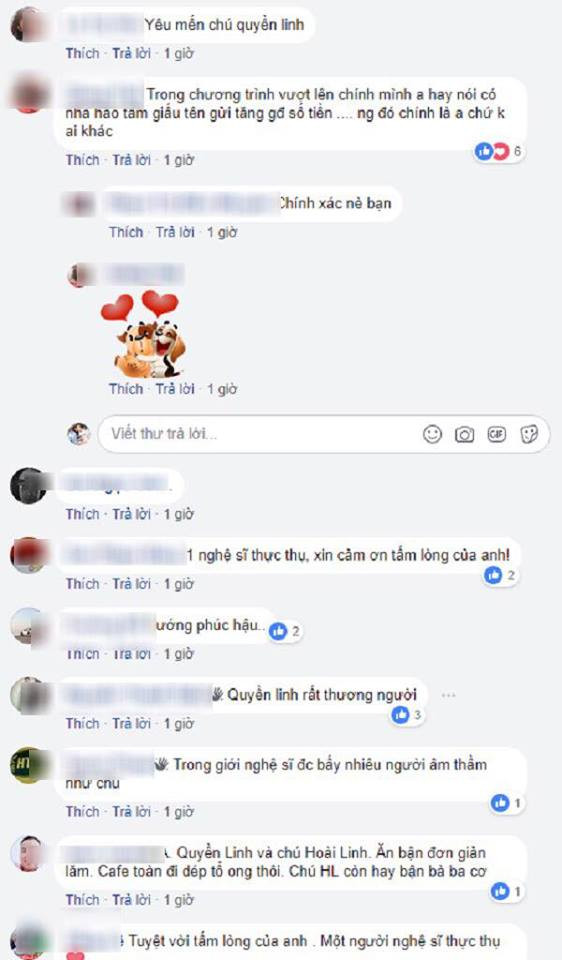
Task: Like the 'Chính xác nè bạn' reply
Action: [126, 232]
